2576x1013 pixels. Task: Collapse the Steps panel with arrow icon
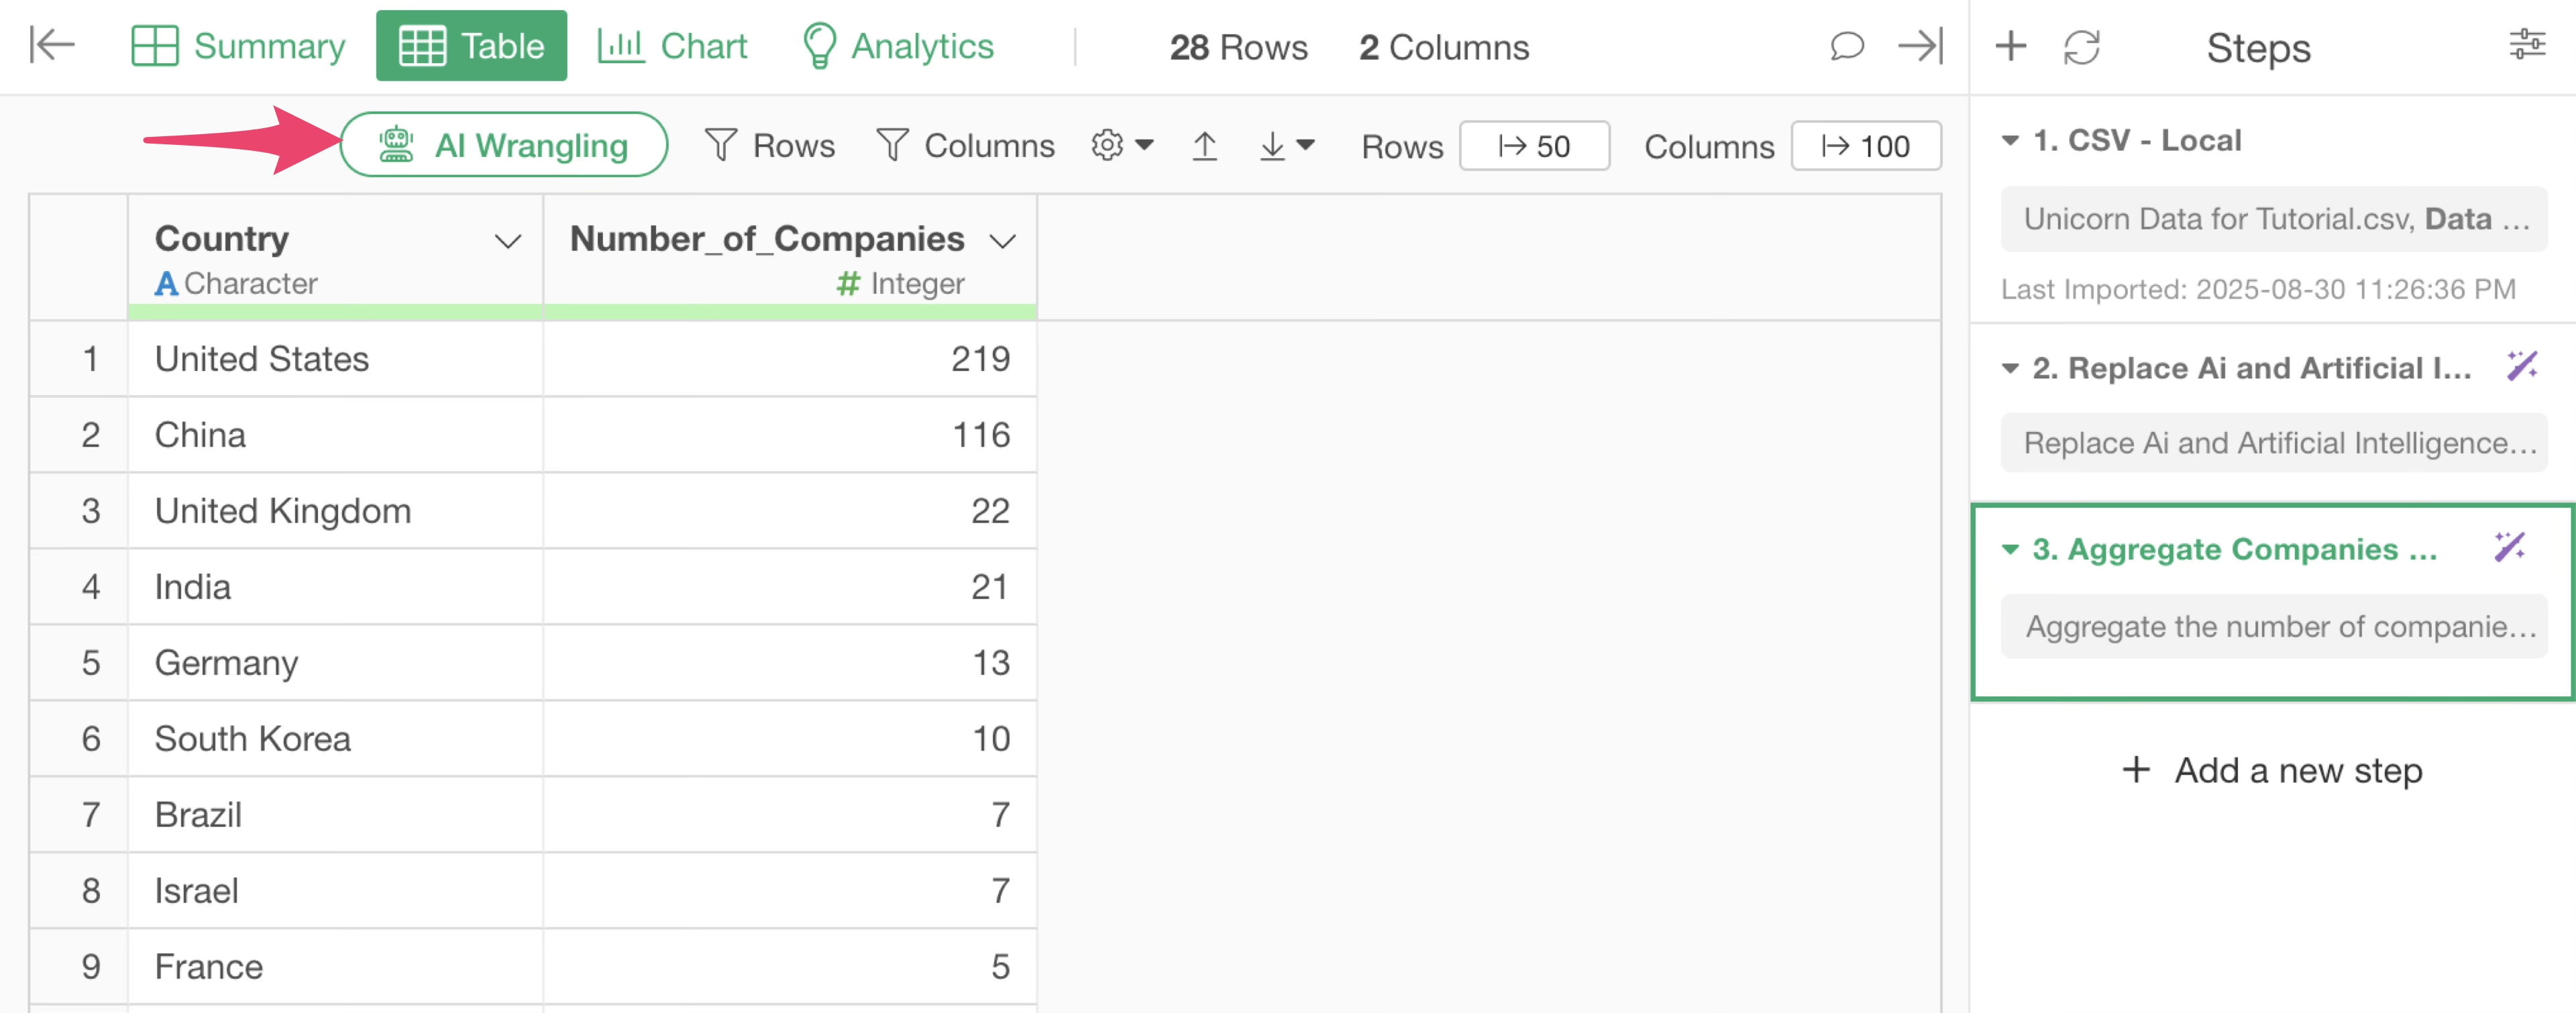[x=1920, y=46]
